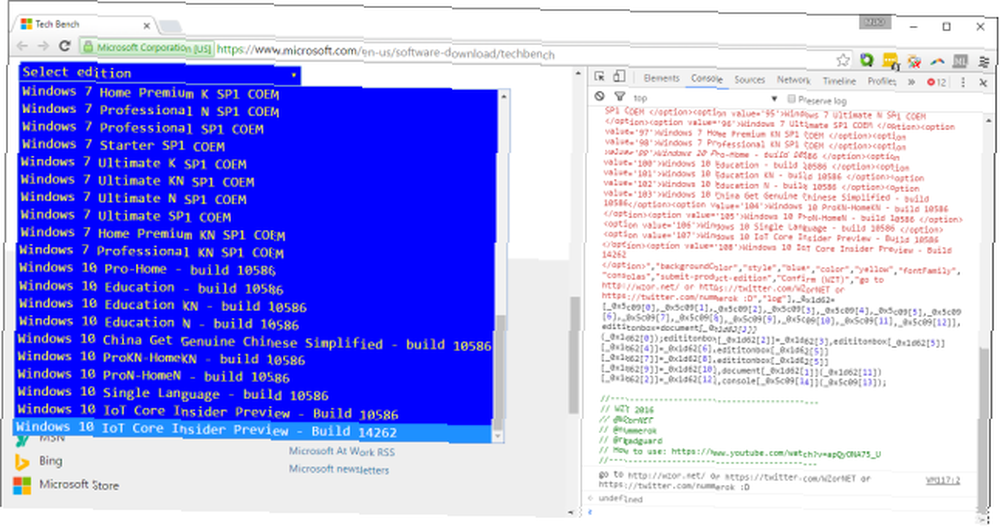
Task: Switch to the Profiles tab
Action: 881,81
